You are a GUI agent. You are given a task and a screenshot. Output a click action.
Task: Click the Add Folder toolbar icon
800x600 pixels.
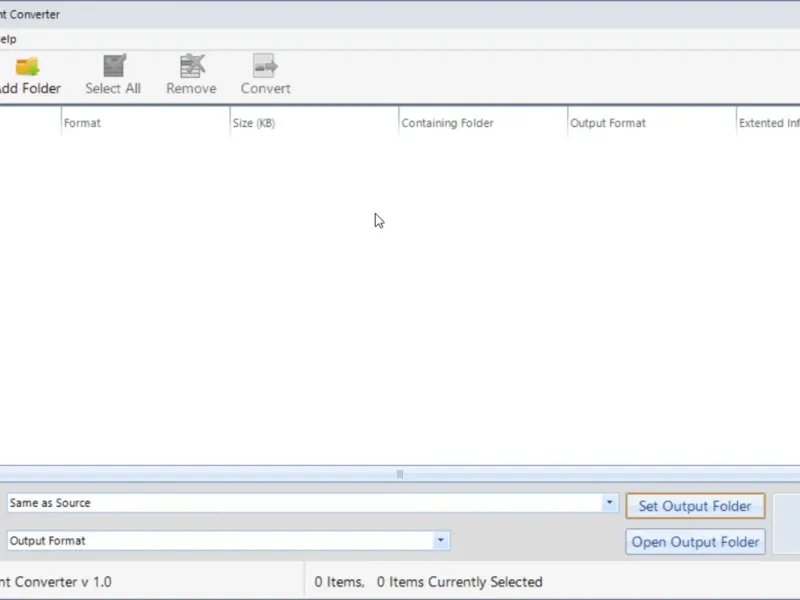(28, 66)
